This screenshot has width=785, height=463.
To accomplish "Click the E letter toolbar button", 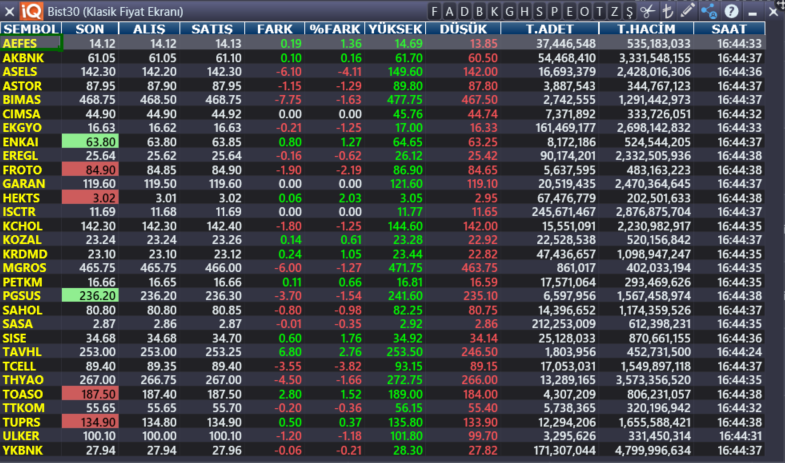I will pyautogui.click(x=569, y=11).
